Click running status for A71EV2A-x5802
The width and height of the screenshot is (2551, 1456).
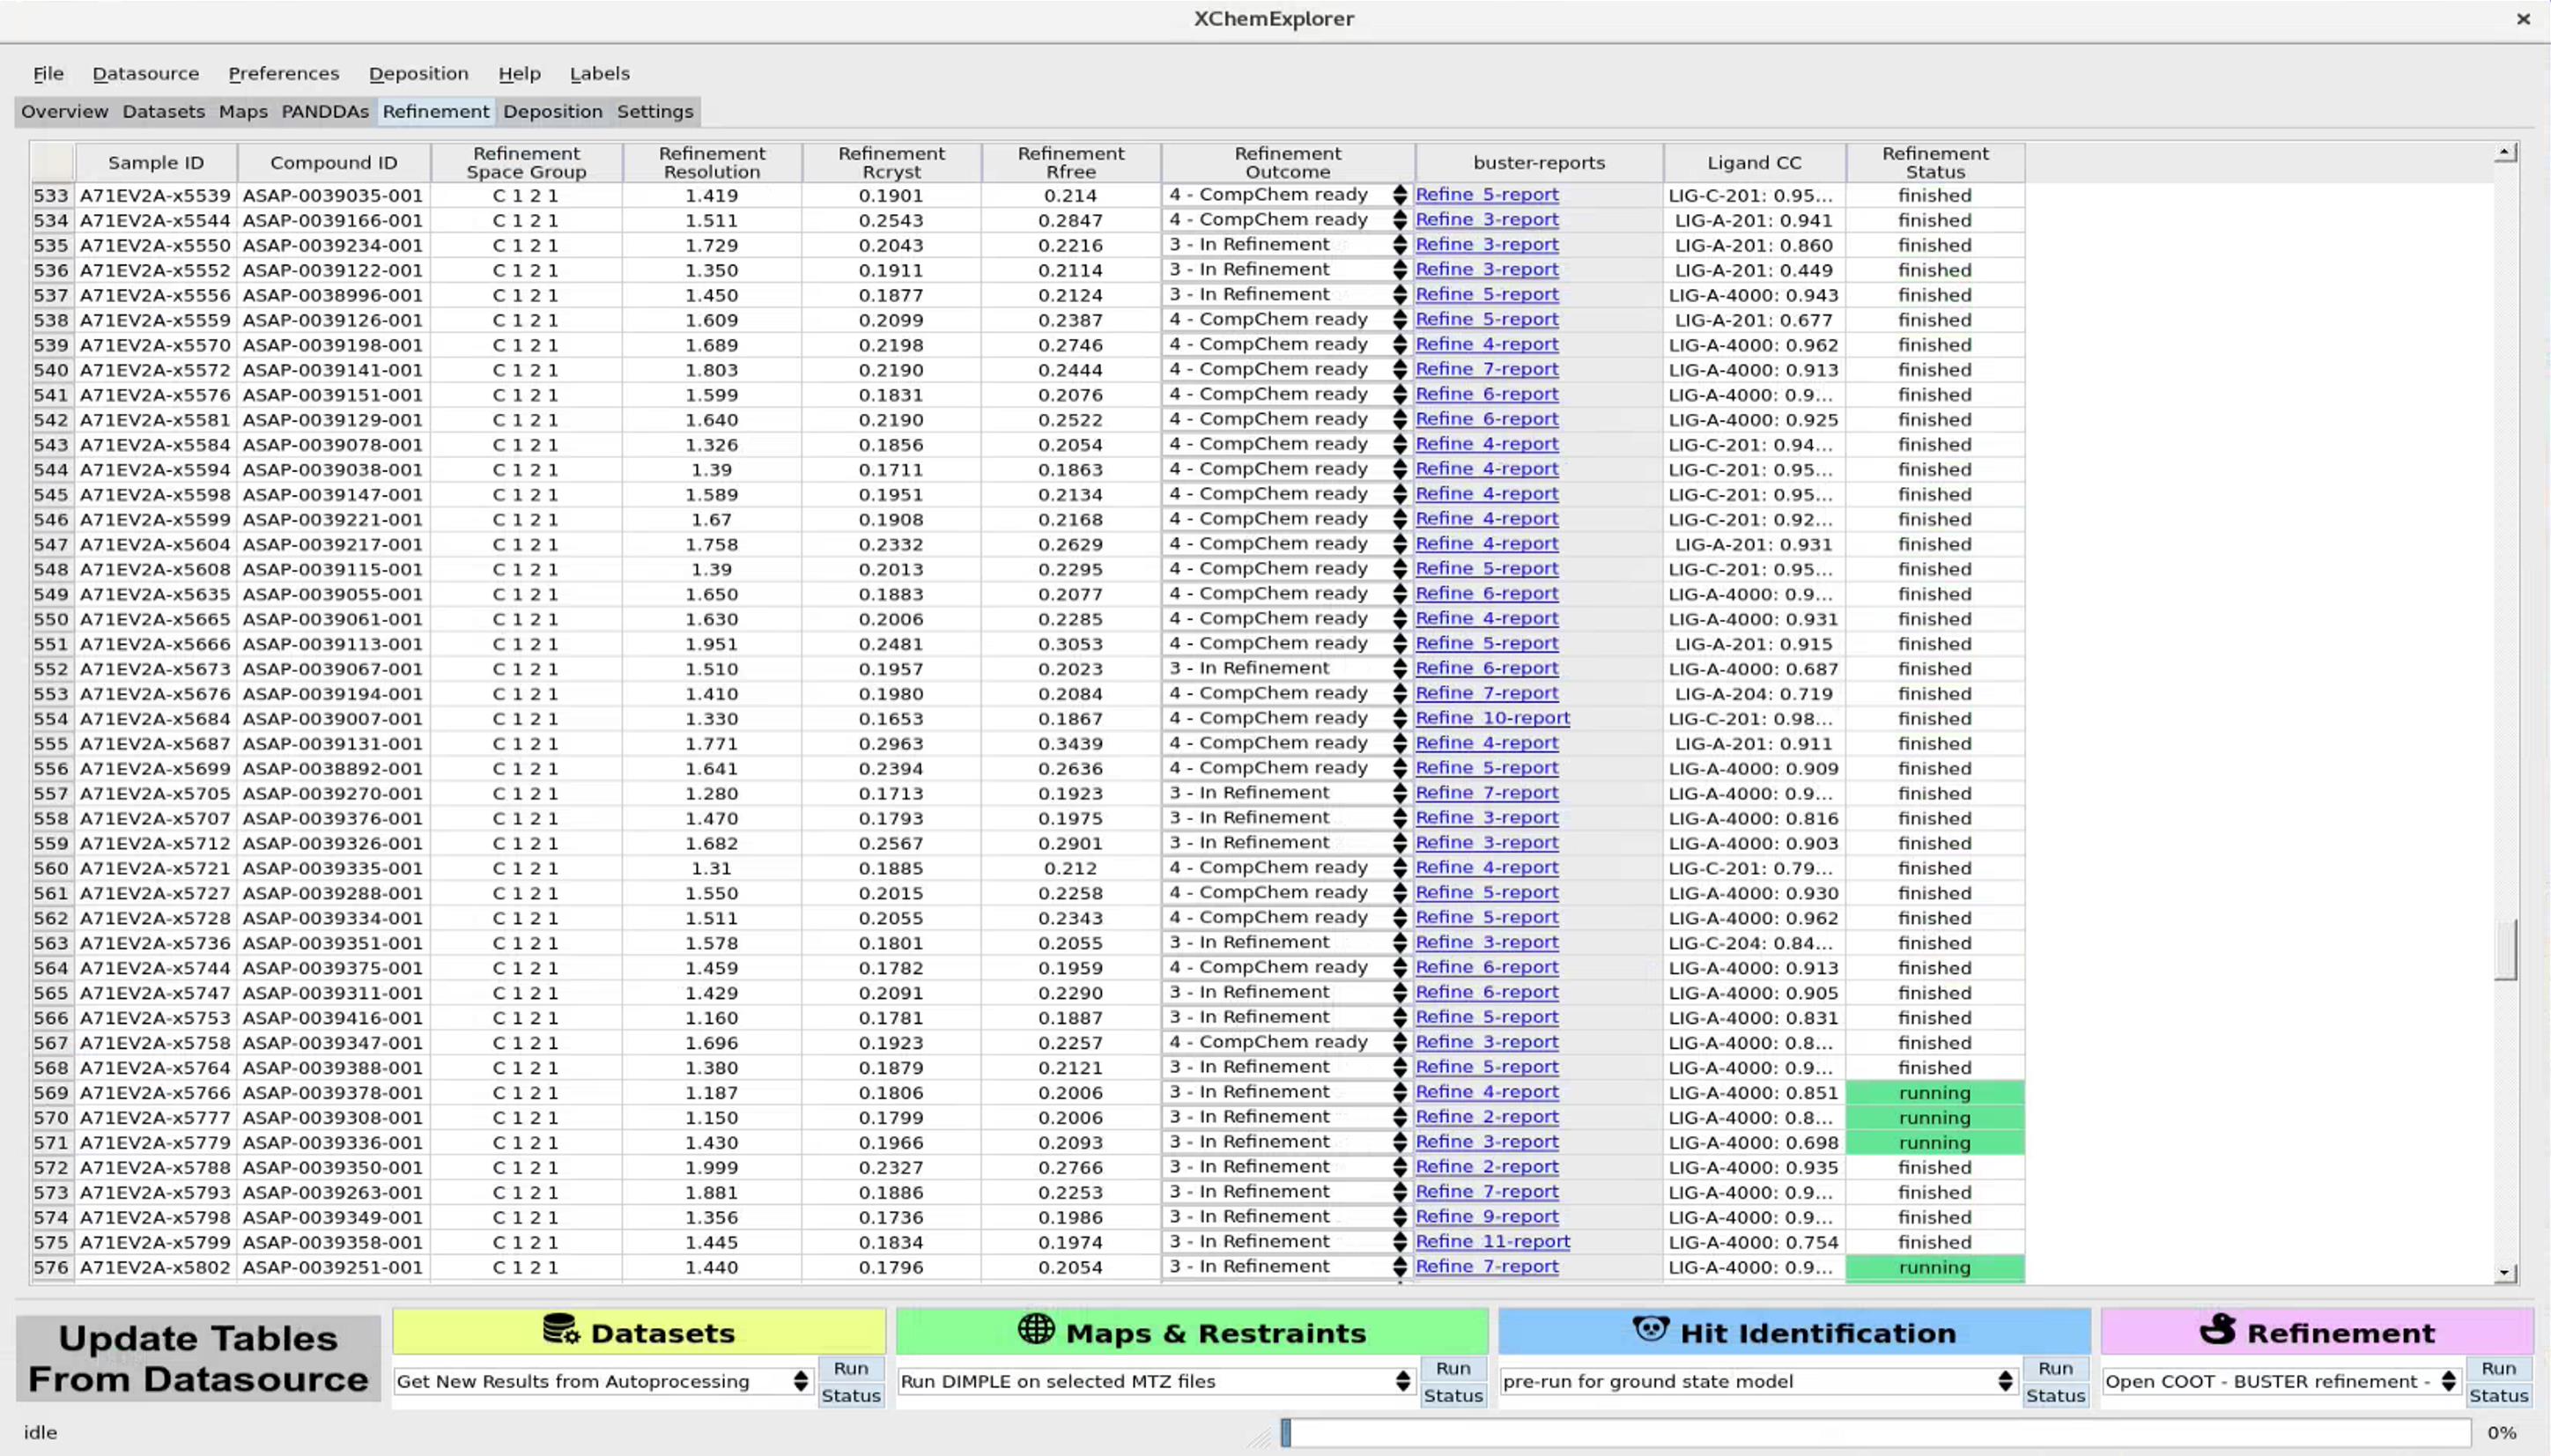click(x=1935, y=1267)
